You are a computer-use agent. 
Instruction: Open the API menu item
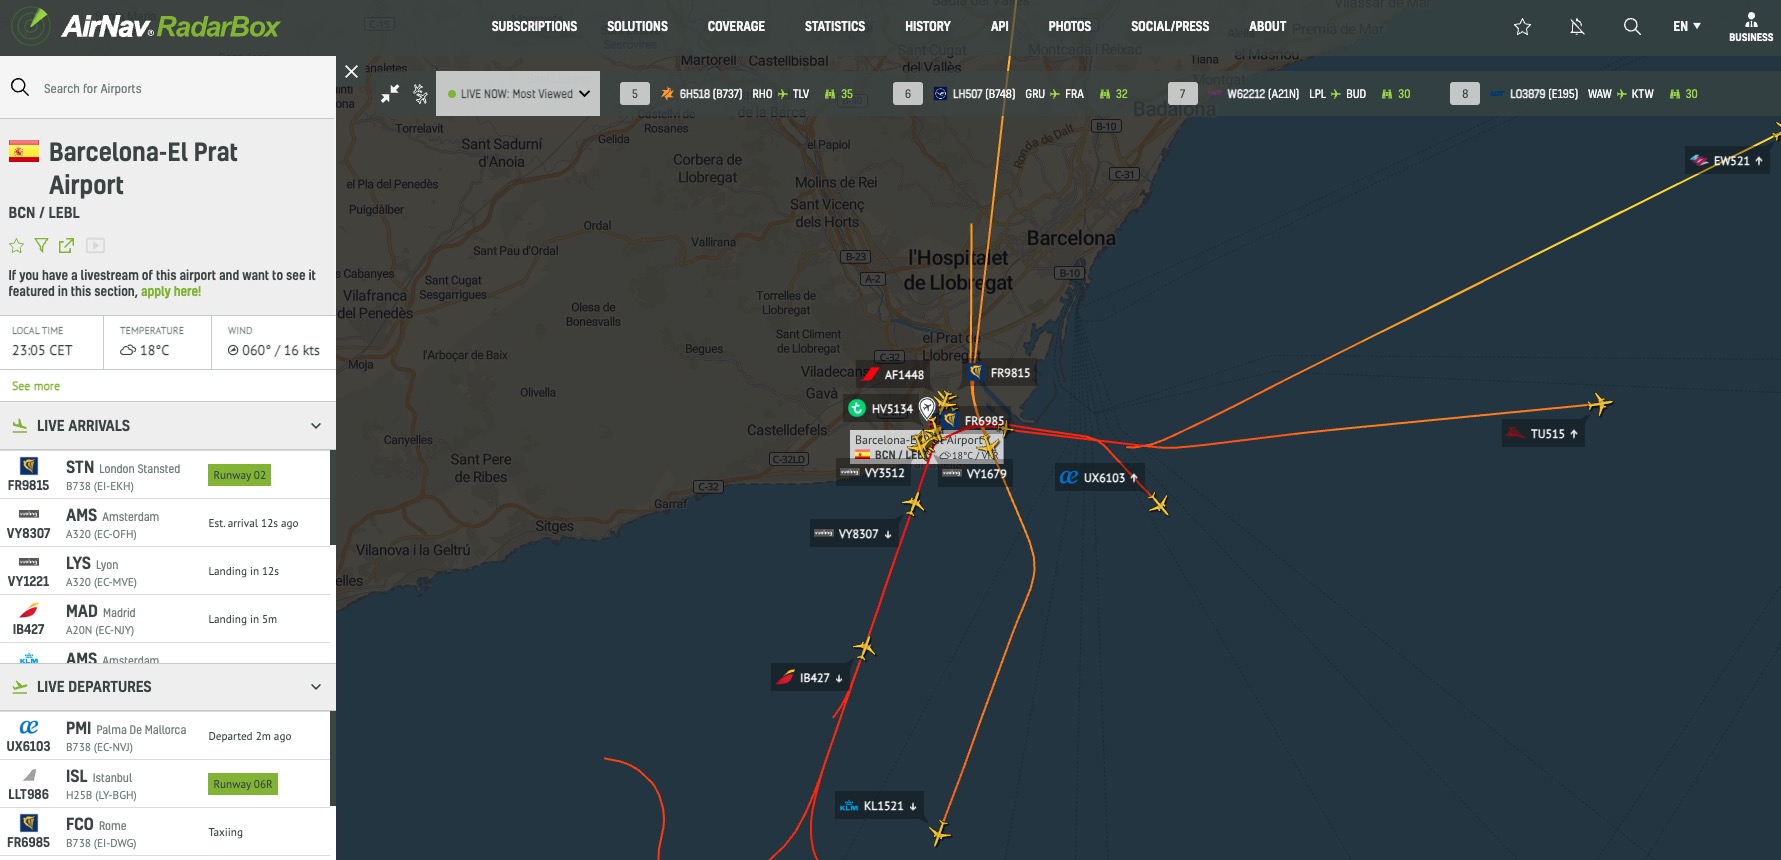(999, 27)
